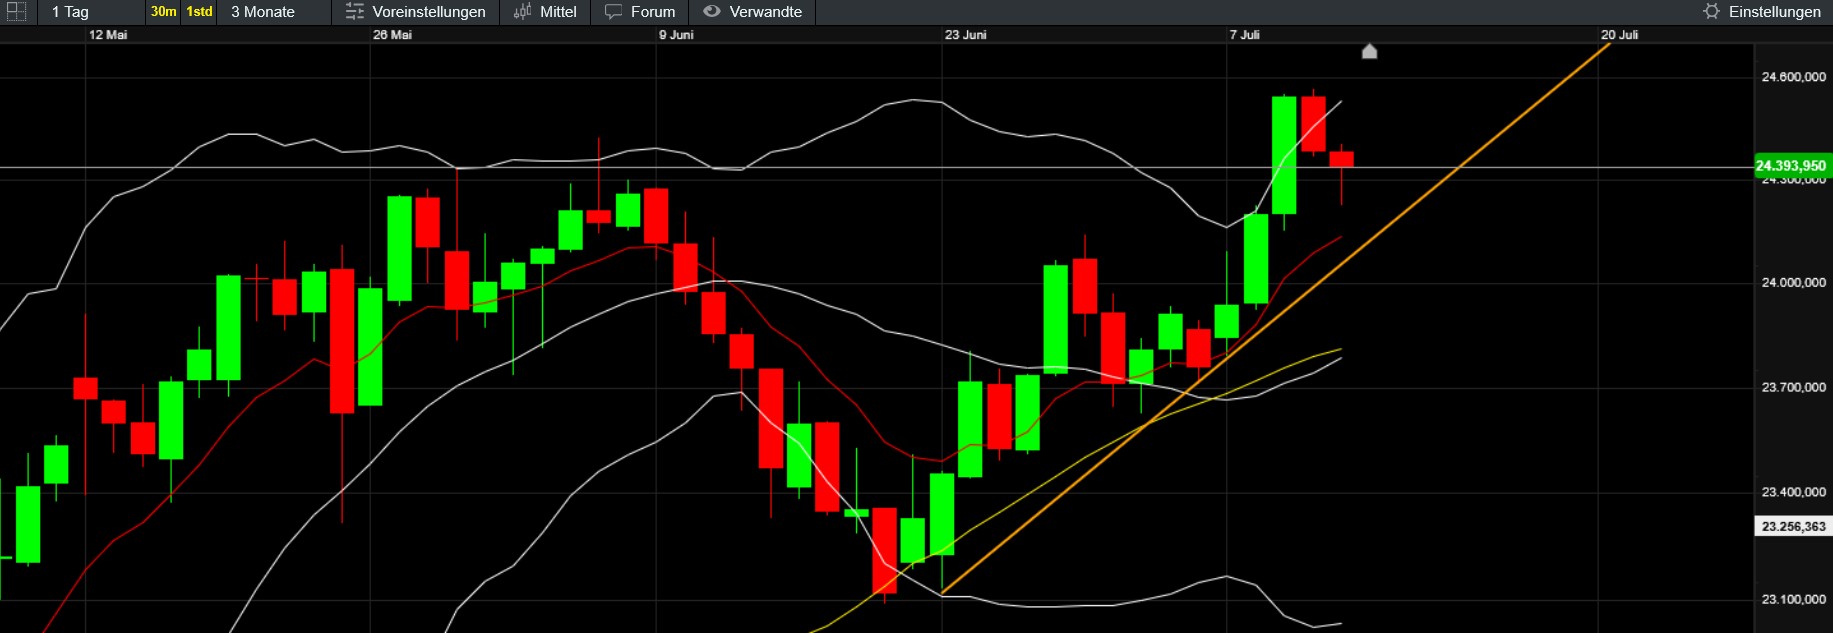This screenshot has height=633, width=1833.
Task: Open the Verwandte menu
Action: click(x=765, y=12)
